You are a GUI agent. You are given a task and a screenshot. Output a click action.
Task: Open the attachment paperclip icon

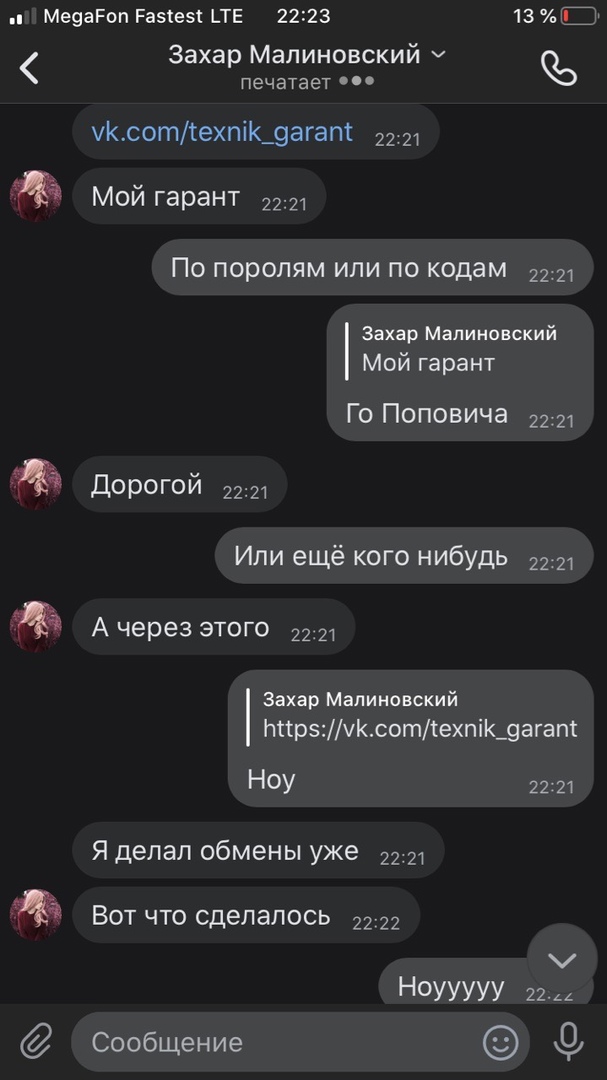point(37,1041)
